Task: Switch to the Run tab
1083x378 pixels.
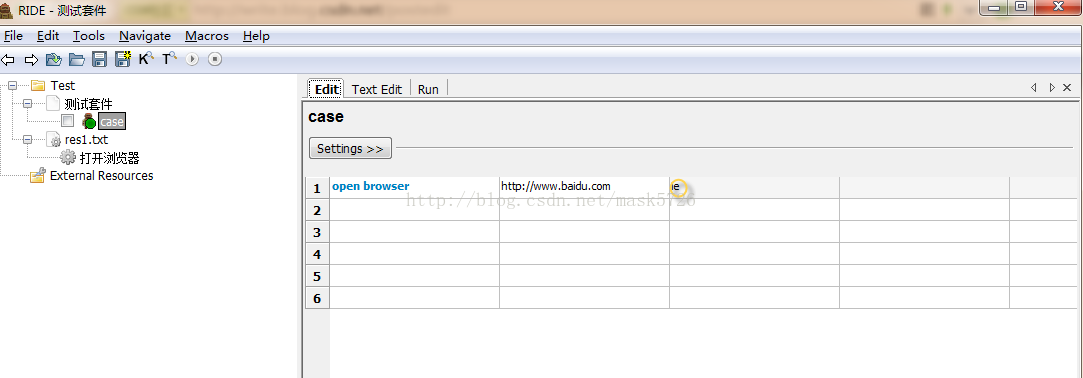Action: click(x=428, y=89)
